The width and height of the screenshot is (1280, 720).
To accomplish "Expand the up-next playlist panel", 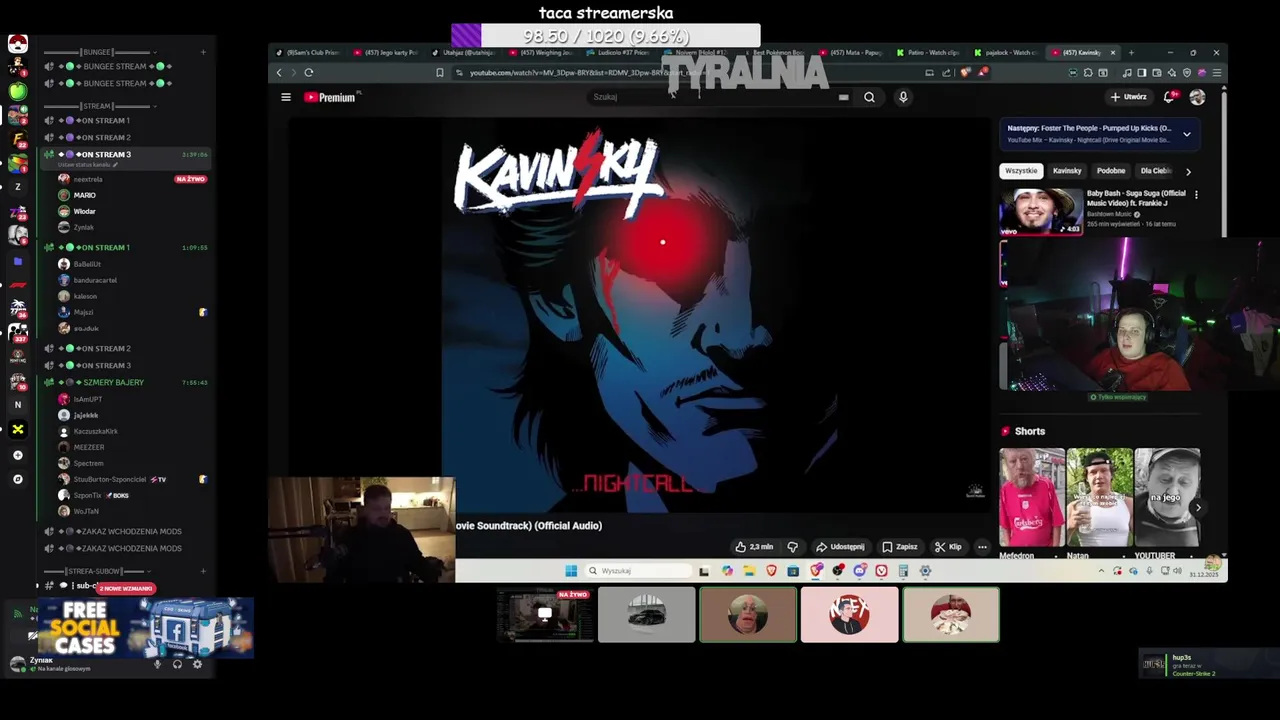I will pyautogui.click(x=1187, y=134).
